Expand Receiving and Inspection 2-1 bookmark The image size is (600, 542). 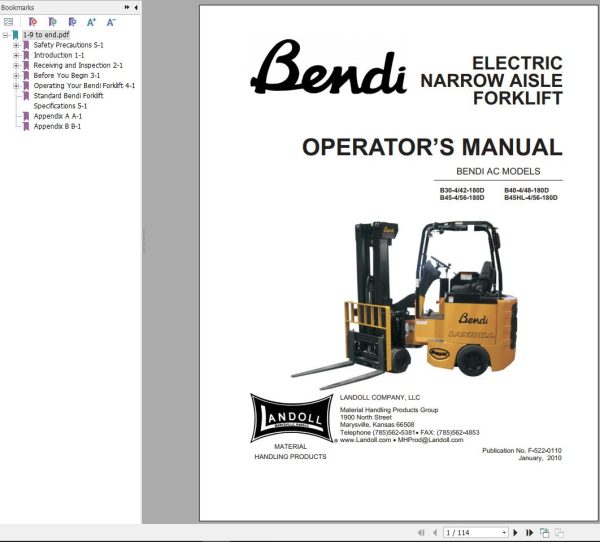tap(16, 65)
